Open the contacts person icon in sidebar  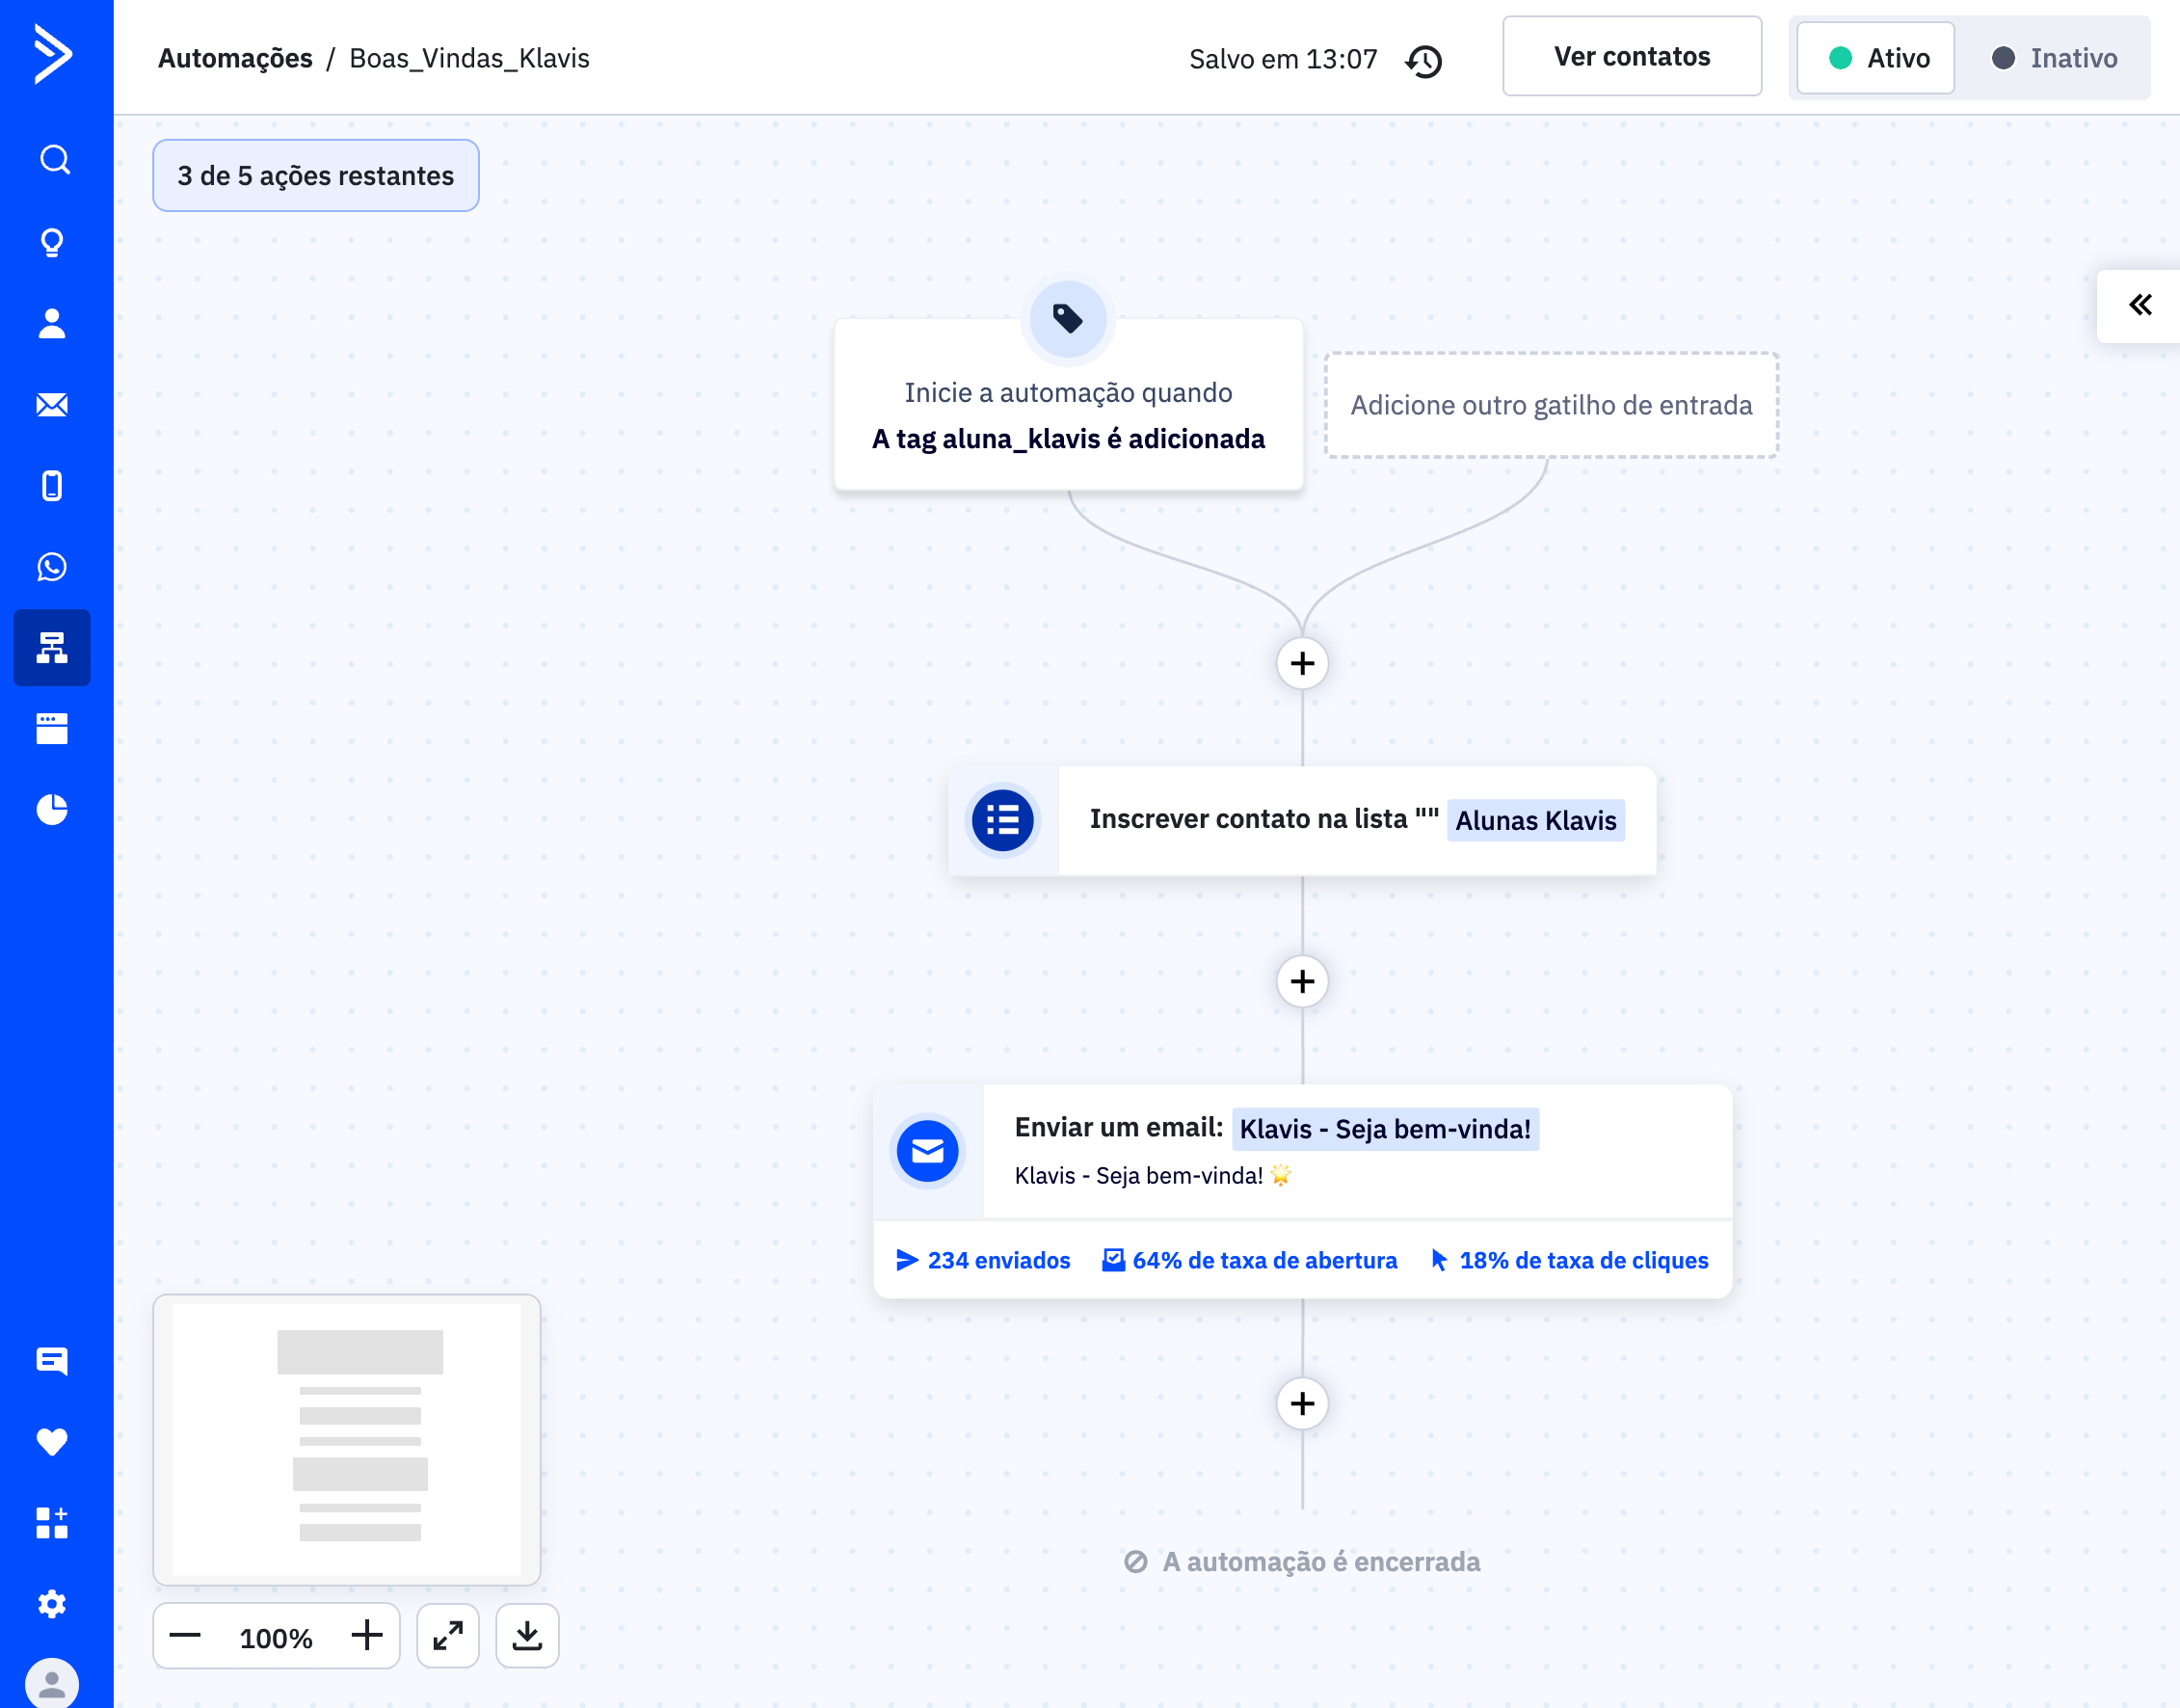tap(52, 323)
